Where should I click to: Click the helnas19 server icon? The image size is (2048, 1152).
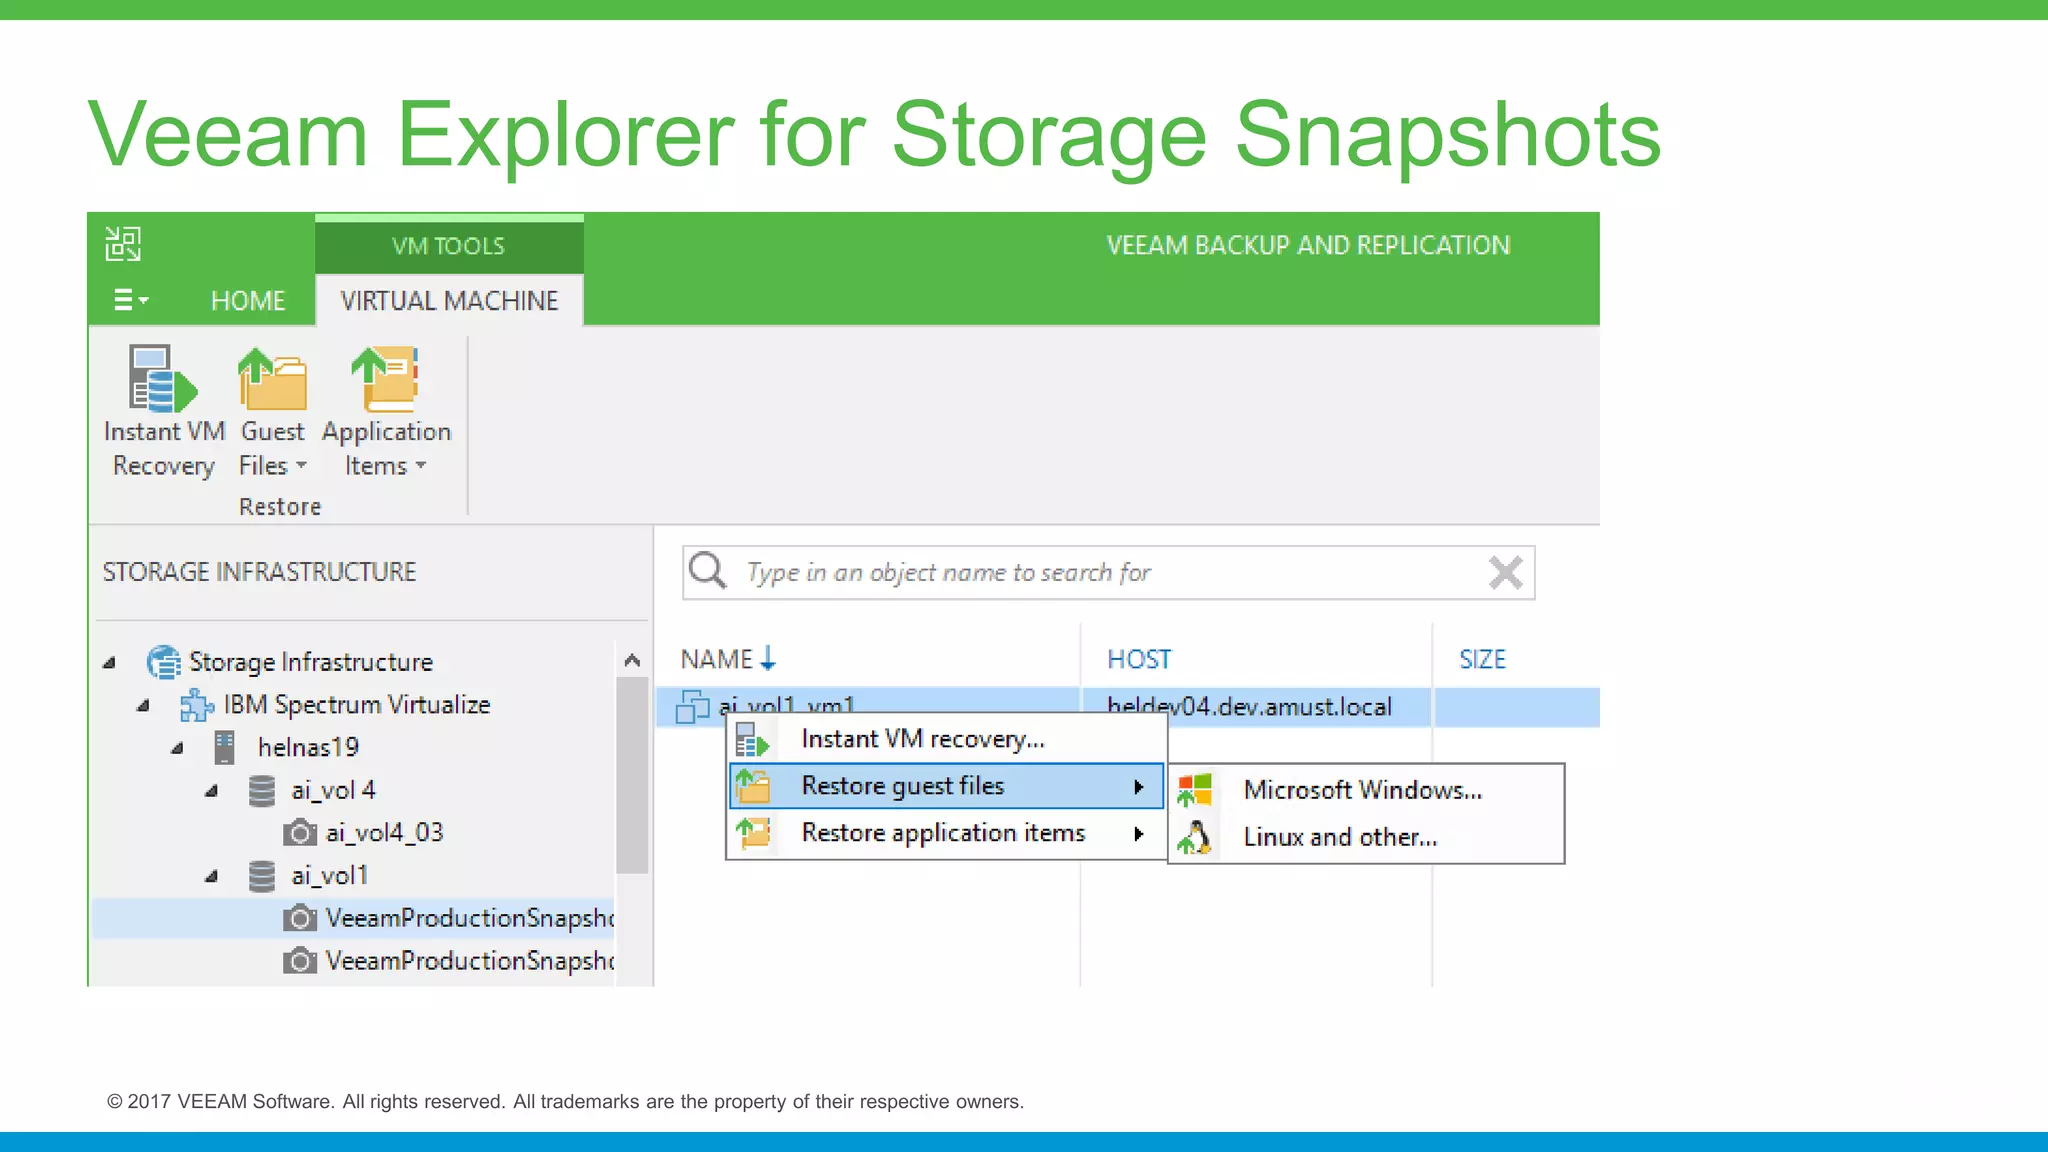tap(225, 747)
